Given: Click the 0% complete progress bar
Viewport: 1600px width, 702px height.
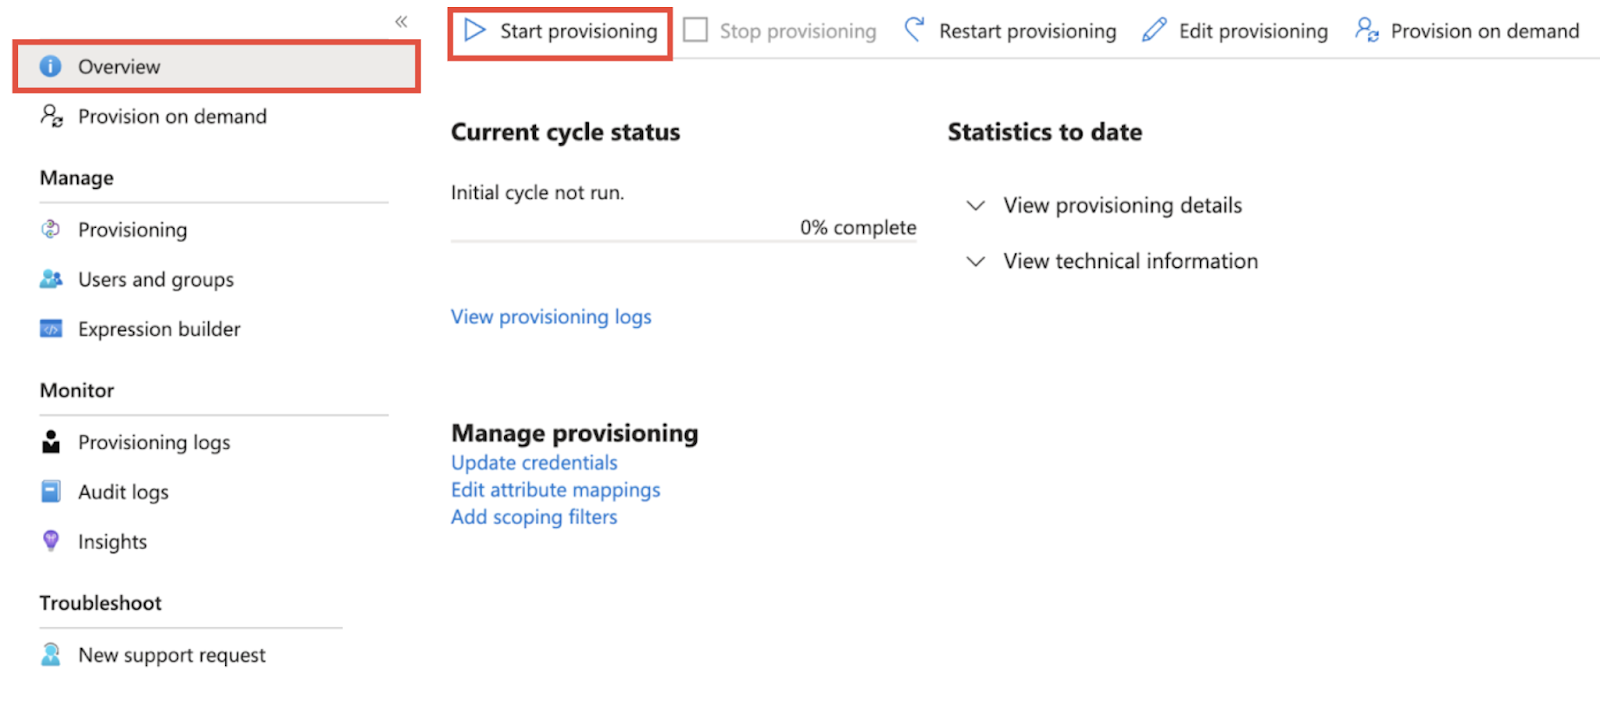Looking at the screenshot, I should pyautogui.click(x=684, y=241).
